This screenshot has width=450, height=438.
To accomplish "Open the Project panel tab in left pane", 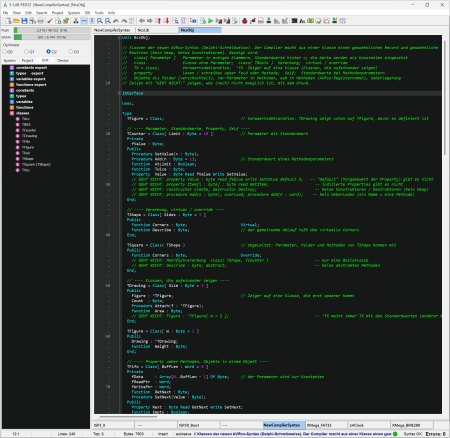I will [x=27, y=60].
